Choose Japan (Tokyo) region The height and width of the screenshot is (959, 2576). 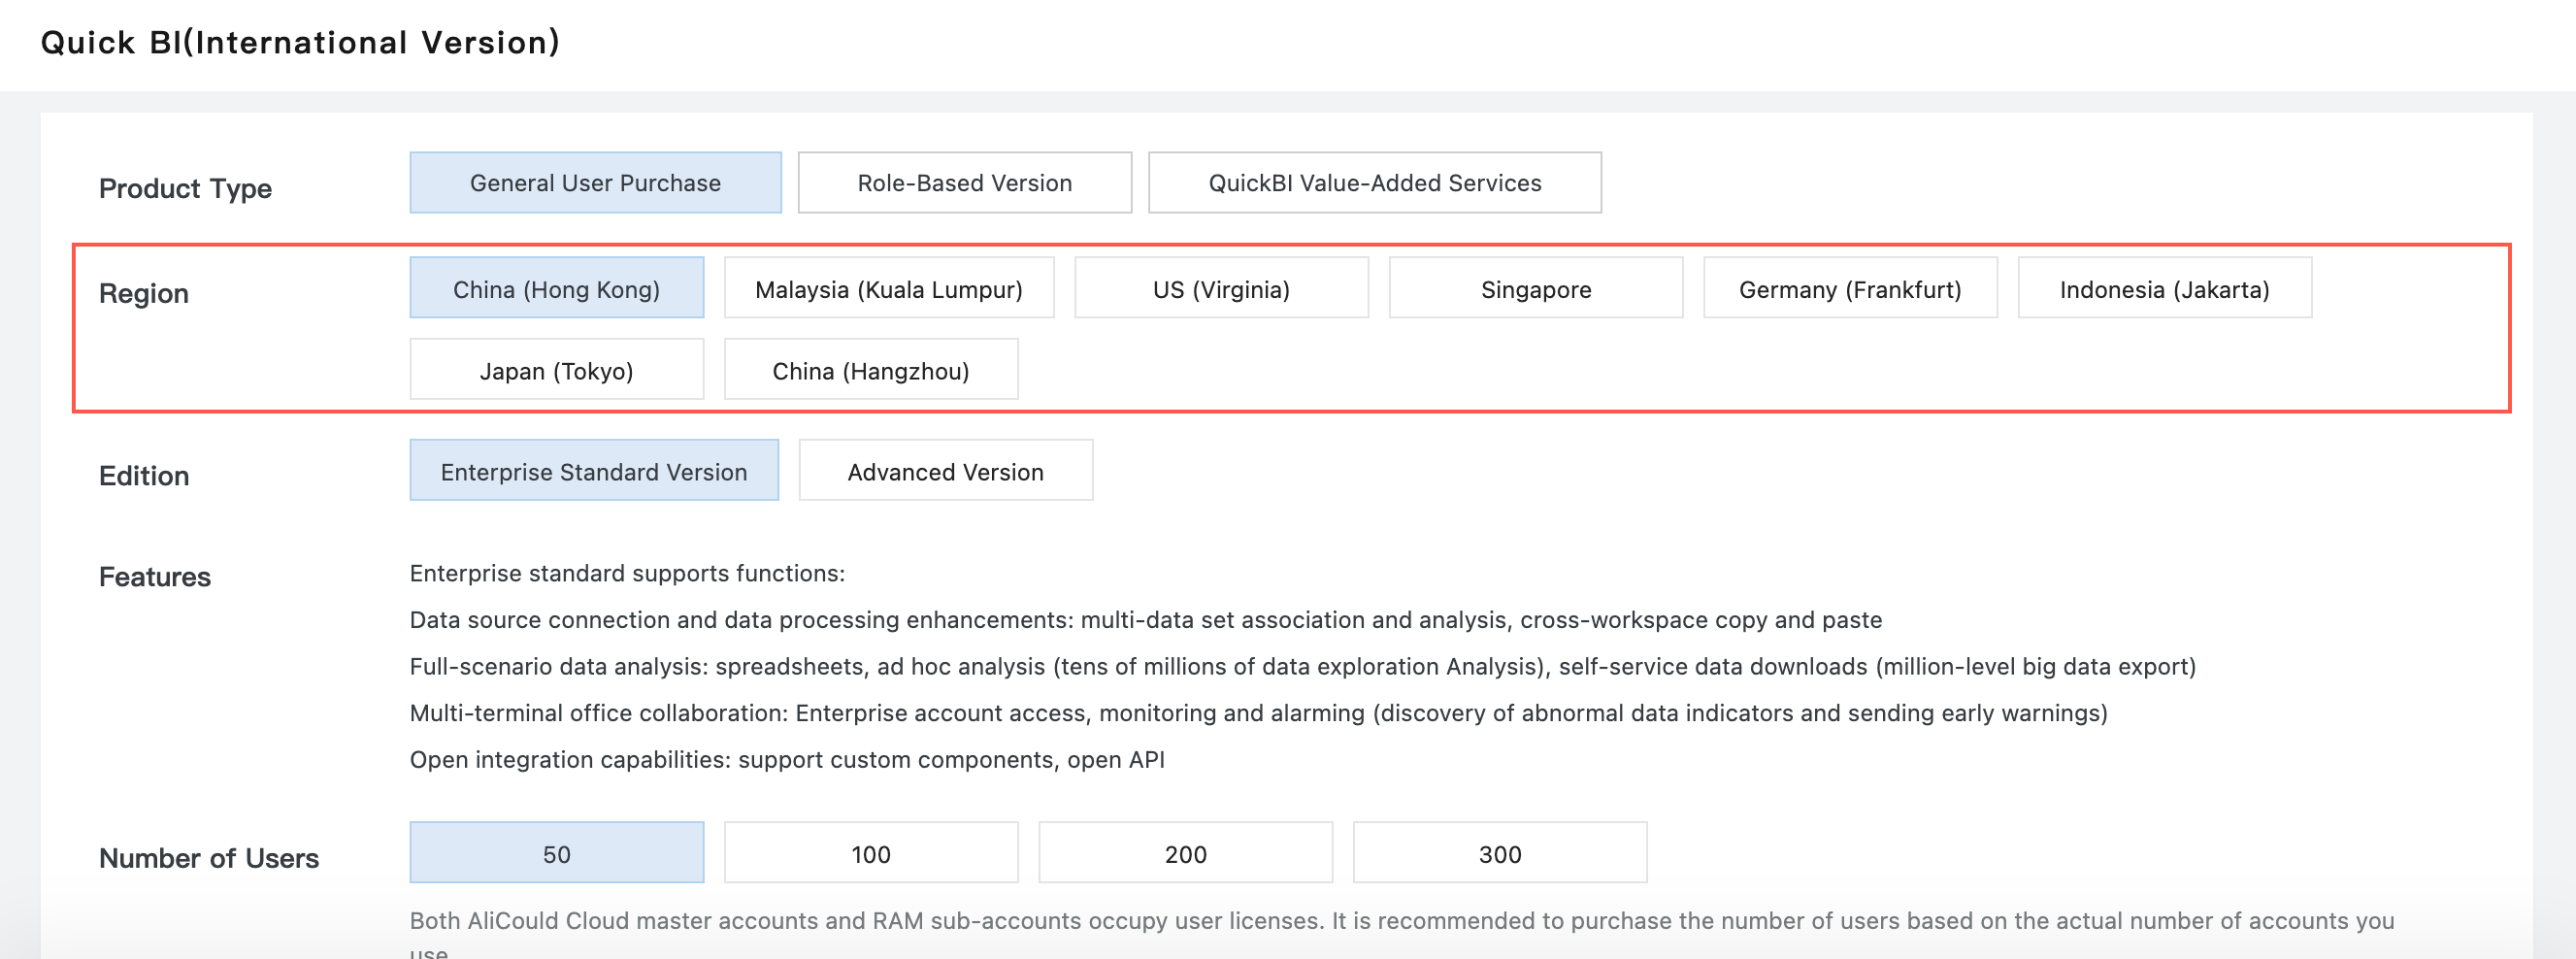(556, 370)
